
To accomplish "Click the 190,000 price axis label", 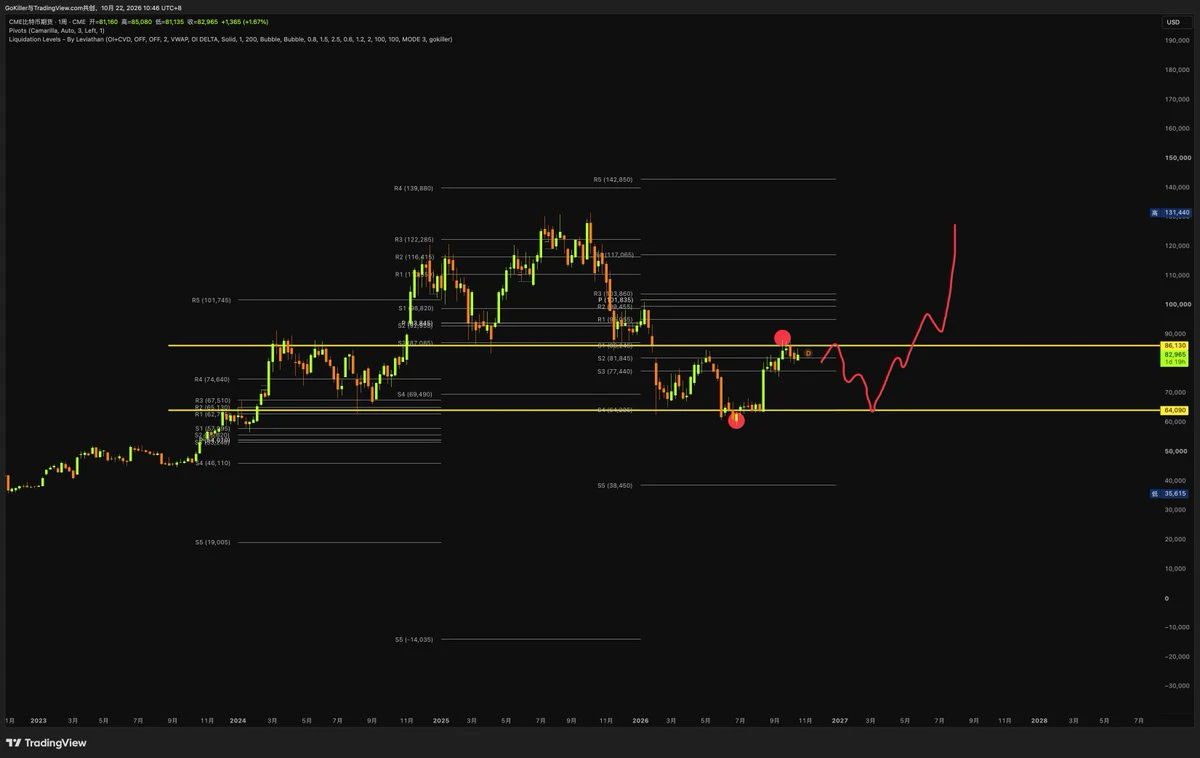I will pyautogui.click(x=1176, y=41).
